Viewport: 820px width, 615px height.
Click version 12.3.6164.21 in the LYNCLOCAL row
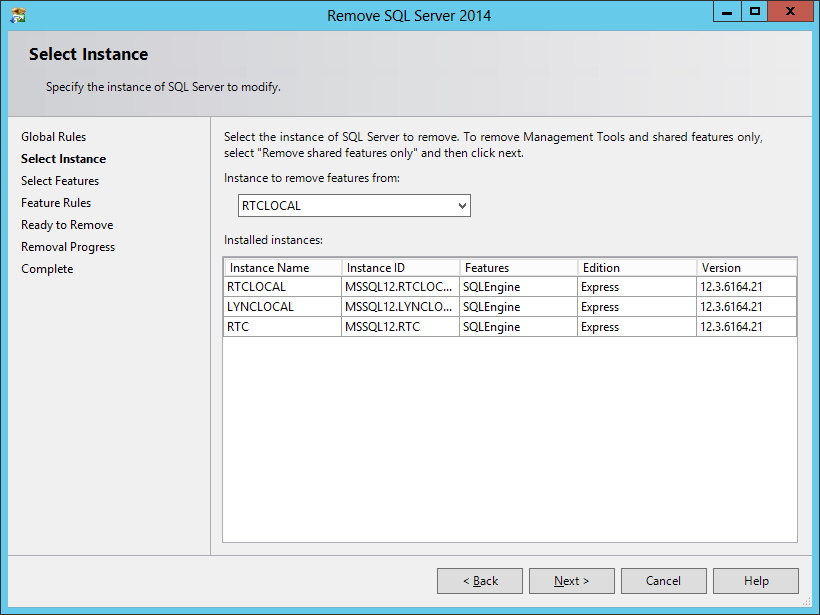747,306
